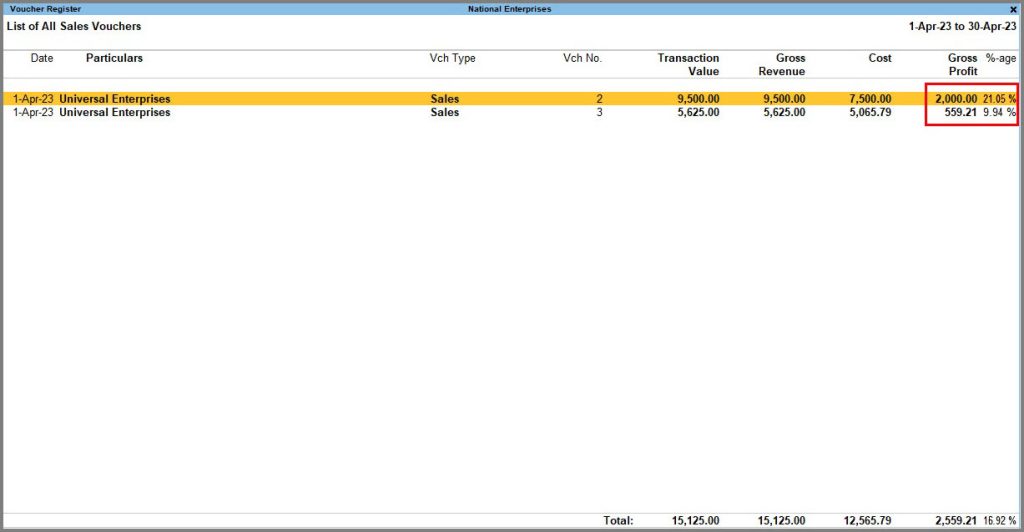Screen dimensions: 1024x532
Task: Click the Cost column header
Action: click(x=880, y=58)
